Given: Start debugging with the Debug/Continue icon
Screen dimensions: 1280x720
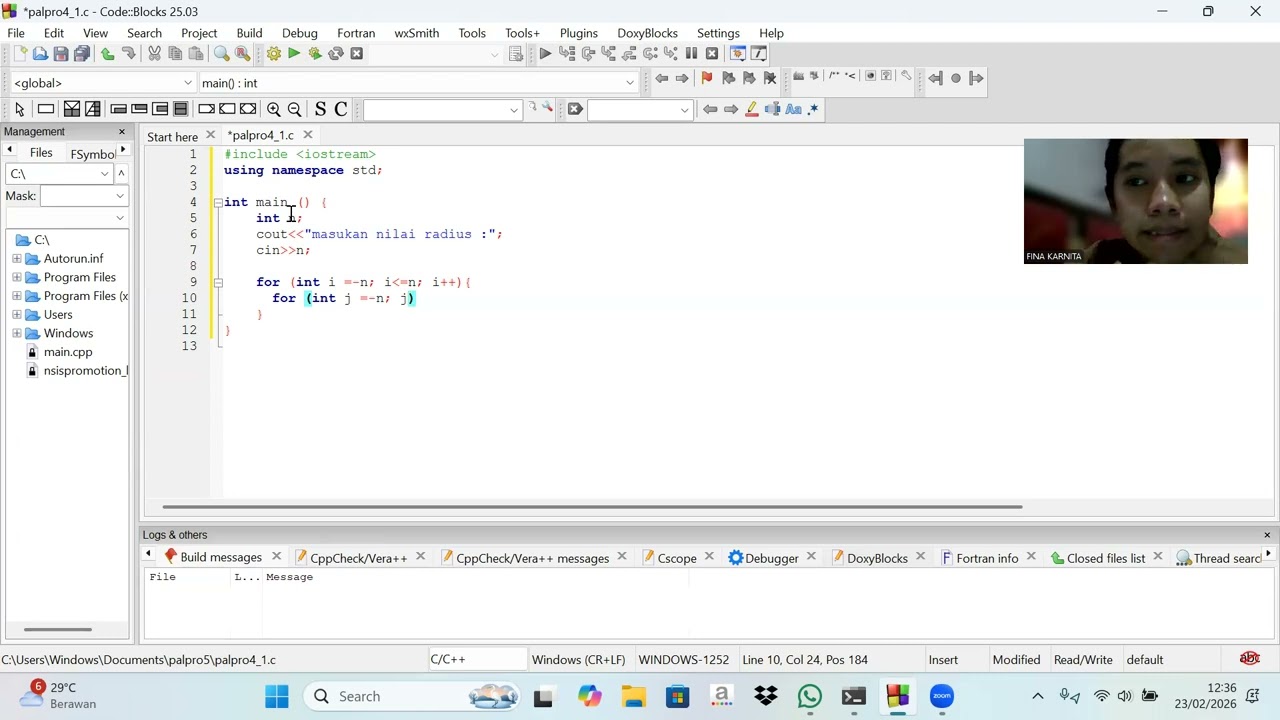Looking at the screenshot, I should pos(545,54).
